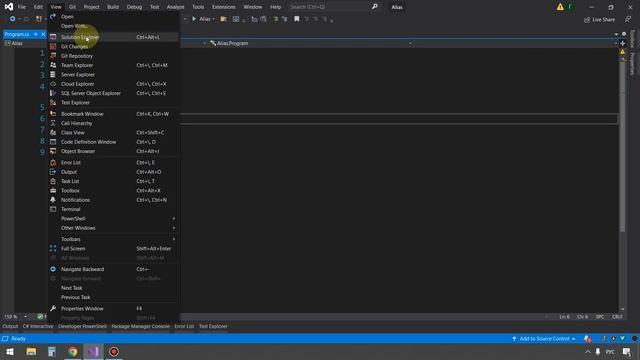Switch to the C# Interactive tab
Image resolution: width=640 pixels, height=360 pixels.
click(38, 327)
